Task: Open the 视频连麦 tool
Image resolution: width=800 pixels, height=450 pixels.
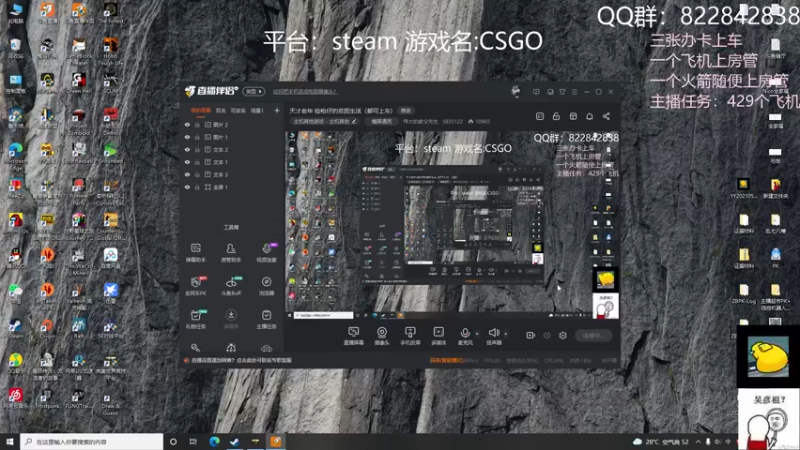Action: coord(266,253)
